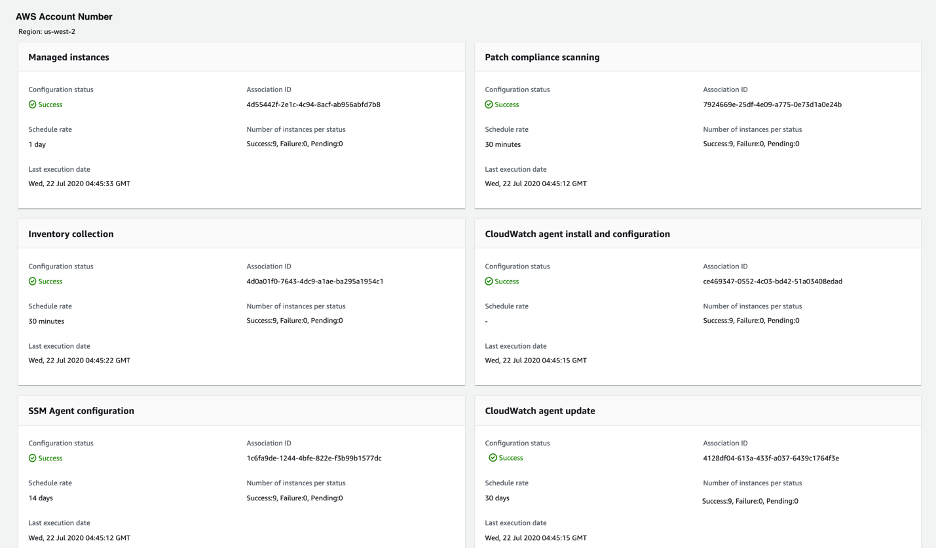Click the SSM Agent association ID starting 1c6fa9de
Viewport: 936px width, 548px height.
click(x=314, y=458)
